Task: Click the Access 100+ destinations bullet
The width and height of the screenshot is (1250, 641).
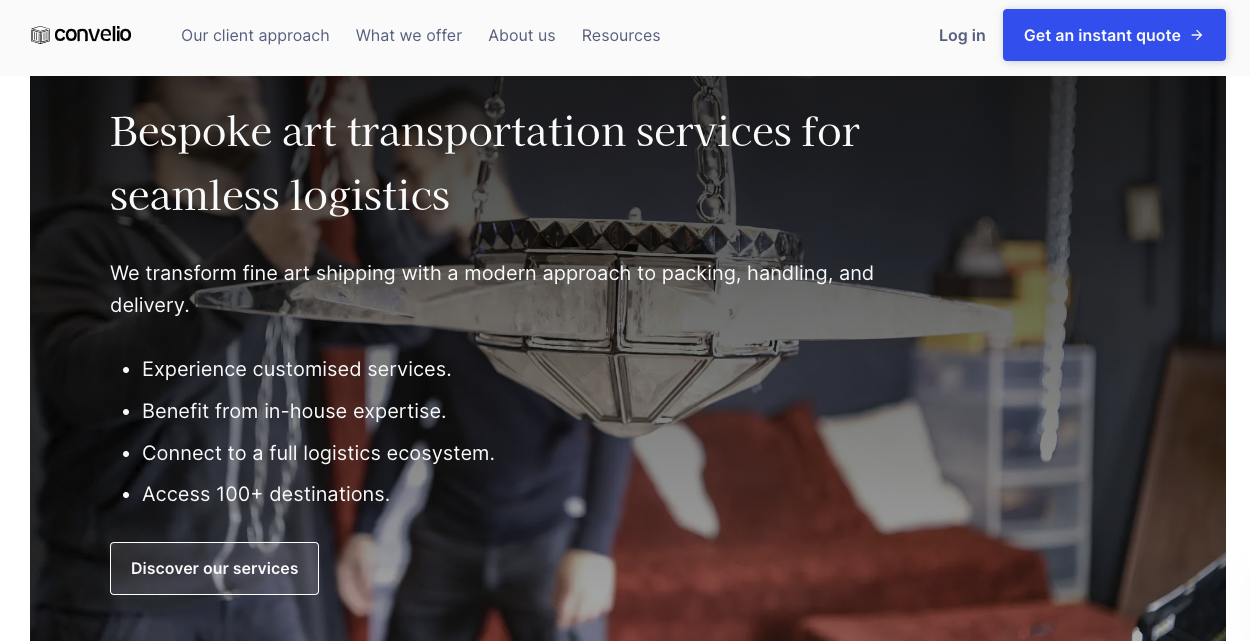Action: coord(266,494)
